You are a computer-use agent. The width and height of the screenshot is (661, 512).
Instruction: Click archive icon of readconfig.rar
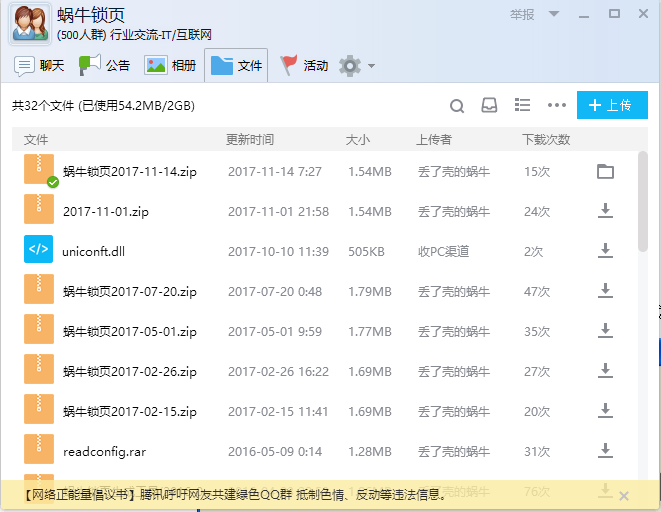click(39, 449)
